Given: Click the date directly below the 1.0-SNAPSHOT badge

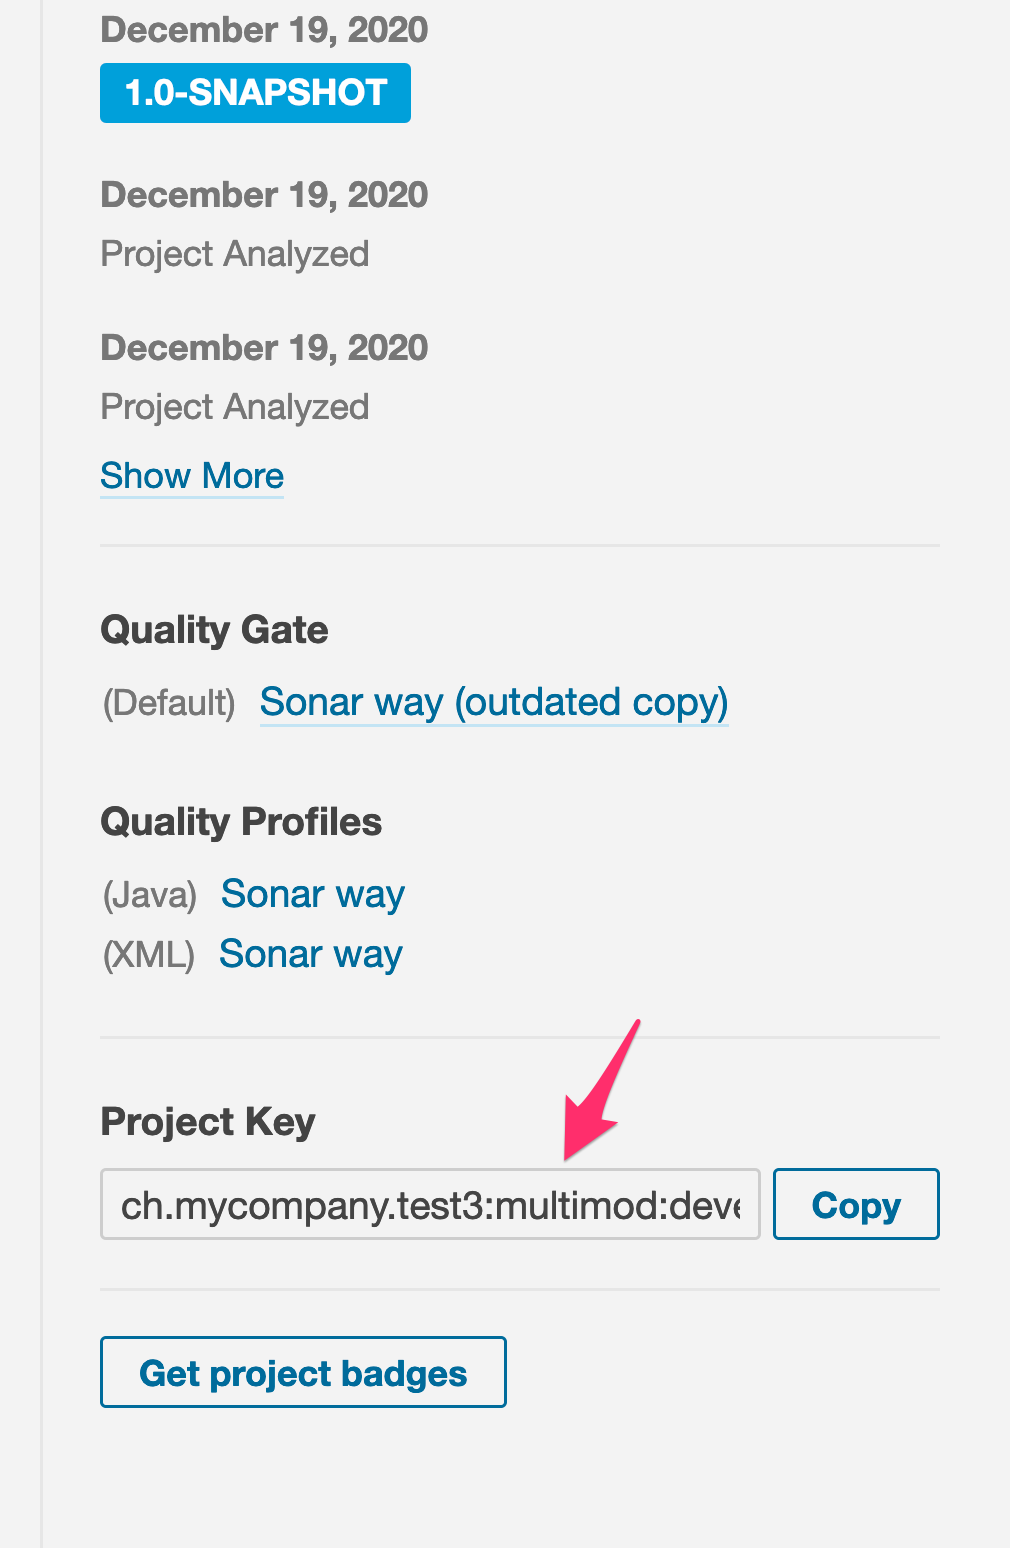Looking at the screenshot, I should (x=264, y=195).
